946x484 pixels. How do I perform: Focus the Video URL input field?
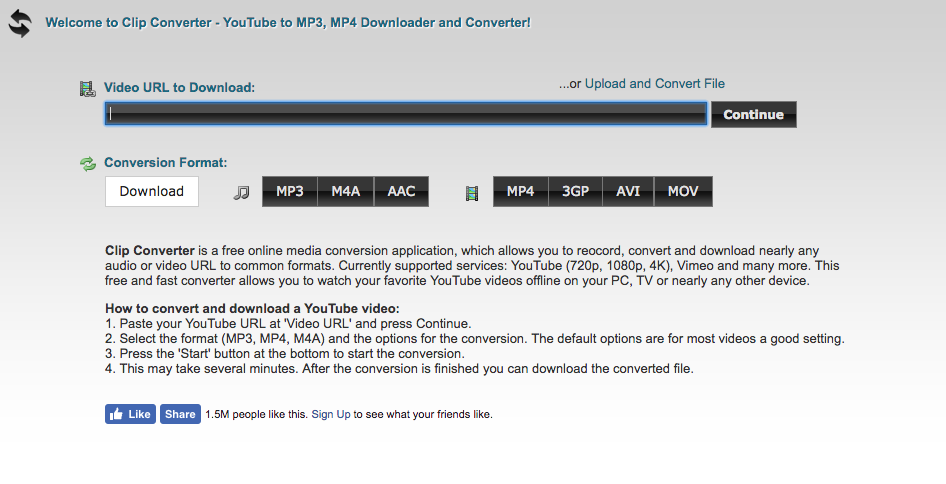(x=406, y=114)
